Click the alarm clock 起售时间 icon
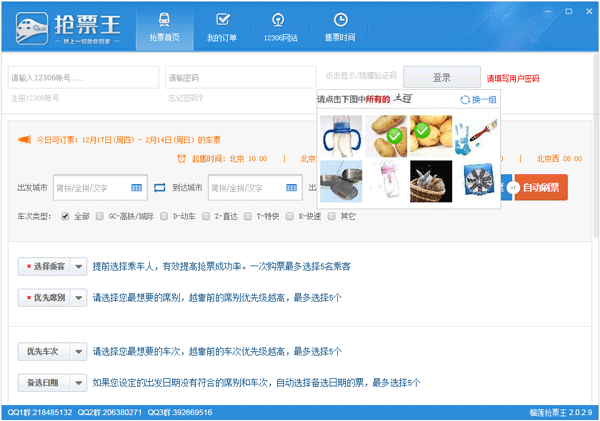This screenshot has height=421, width=600. pyautogui.click(x=181, y=158)
